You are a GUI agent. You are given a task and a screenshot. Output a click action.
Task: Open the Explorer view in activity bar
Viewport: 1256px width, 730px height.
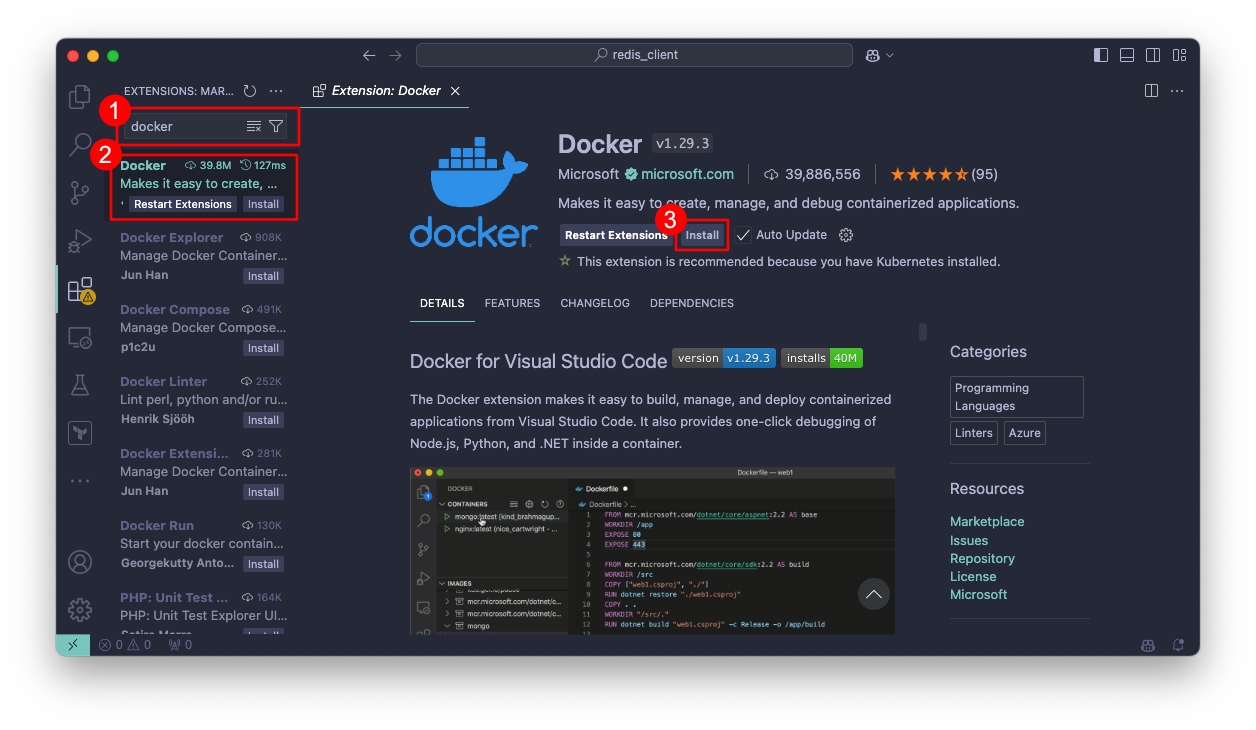click(80, 97)
